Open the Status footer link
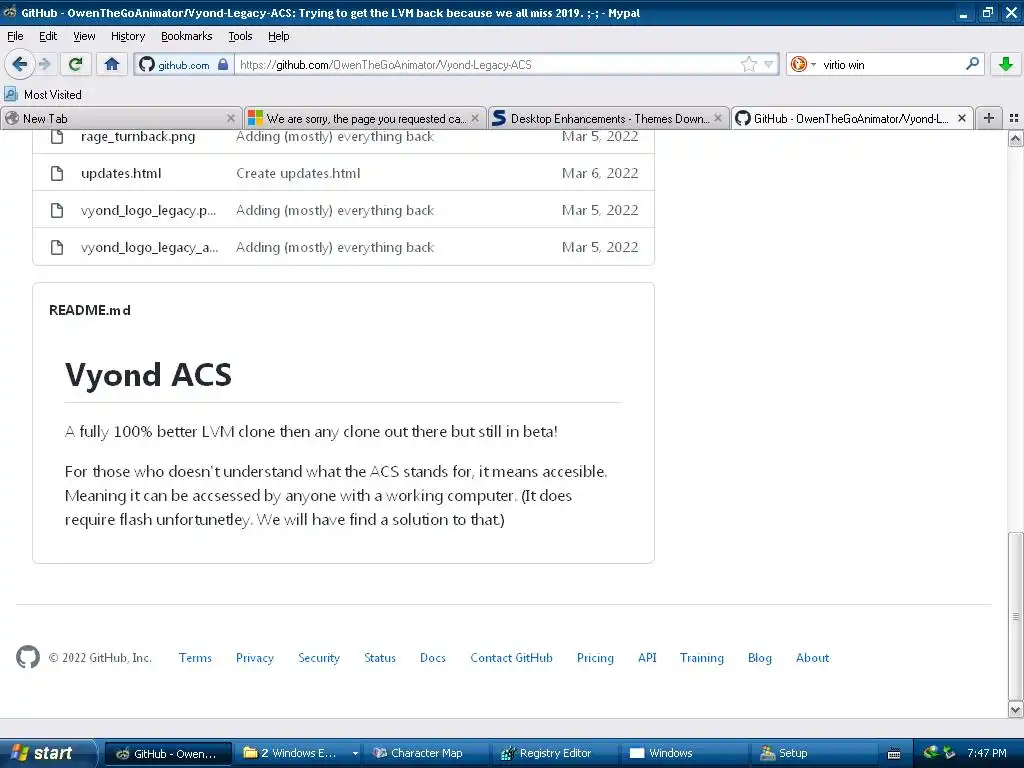 (380, 658)
